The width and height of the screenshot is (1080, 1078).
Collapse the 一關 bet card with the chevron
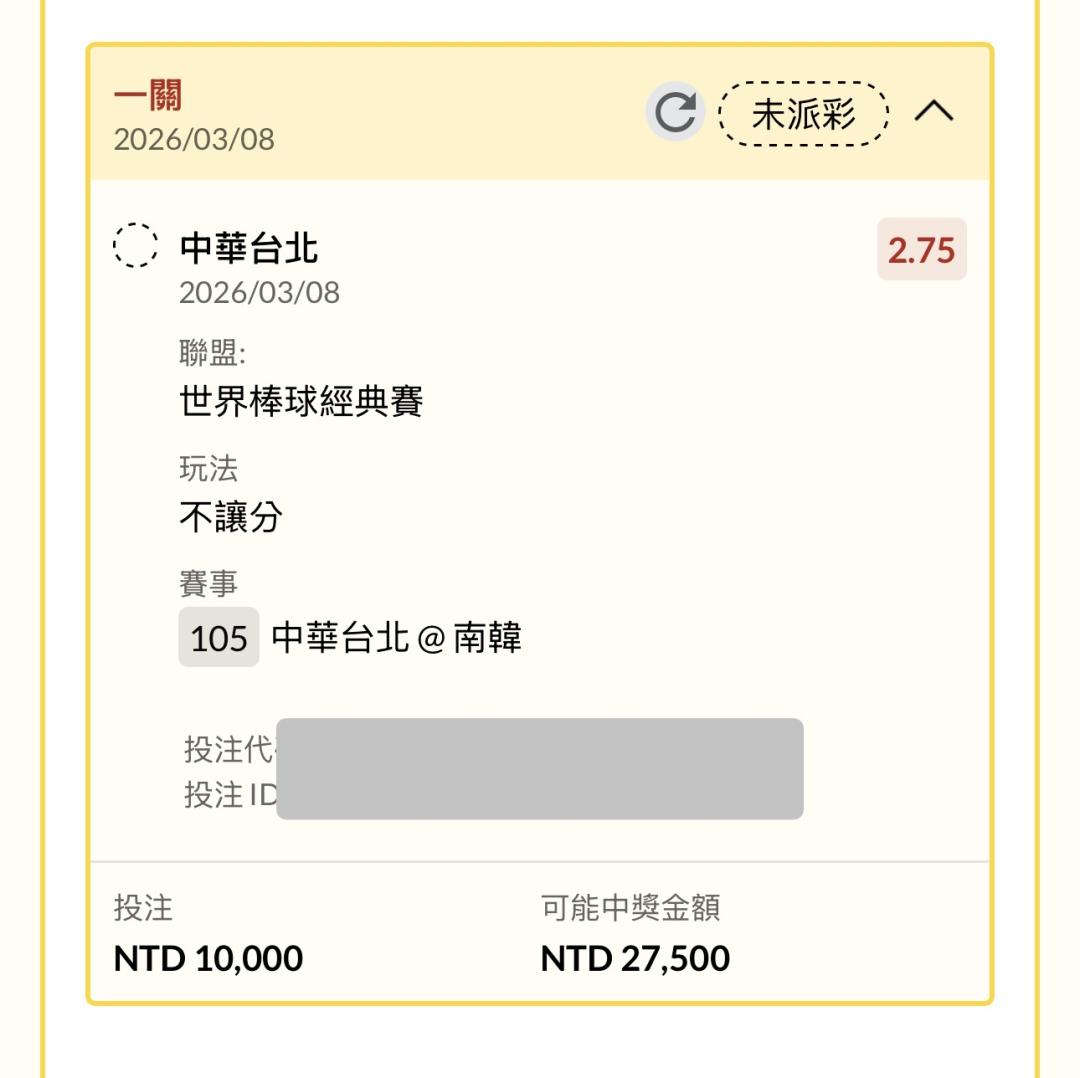pyautogui.click(x=934, y=112)
